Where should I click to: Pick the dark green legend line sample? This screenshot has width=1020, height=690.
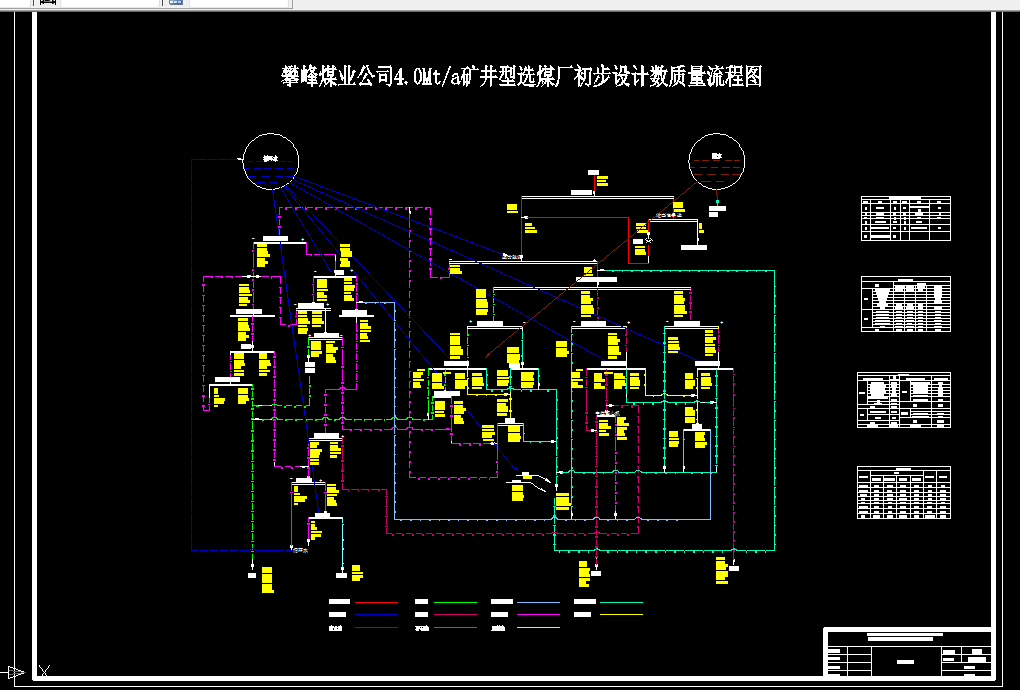[x=455, y=628]
